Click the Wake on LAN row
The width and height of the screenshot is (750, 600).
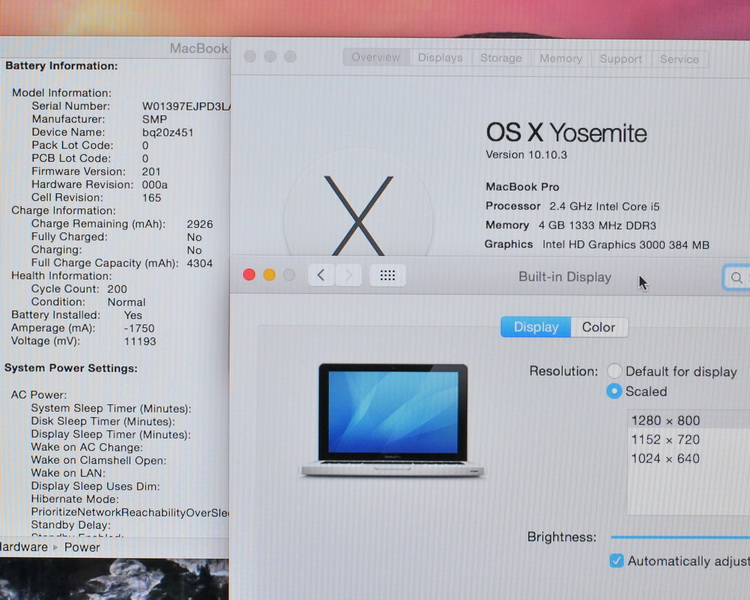pos(68,473)
